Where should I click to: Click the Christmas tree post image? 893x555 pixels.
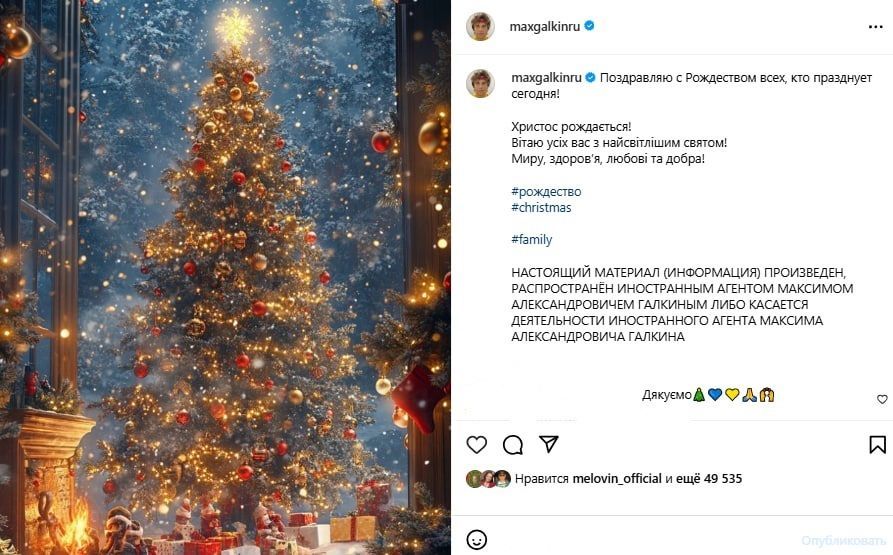(226, 277)
